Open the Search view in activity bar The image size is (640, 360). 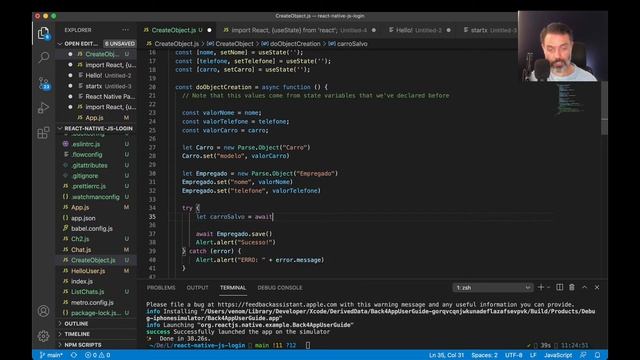[43, 57]
